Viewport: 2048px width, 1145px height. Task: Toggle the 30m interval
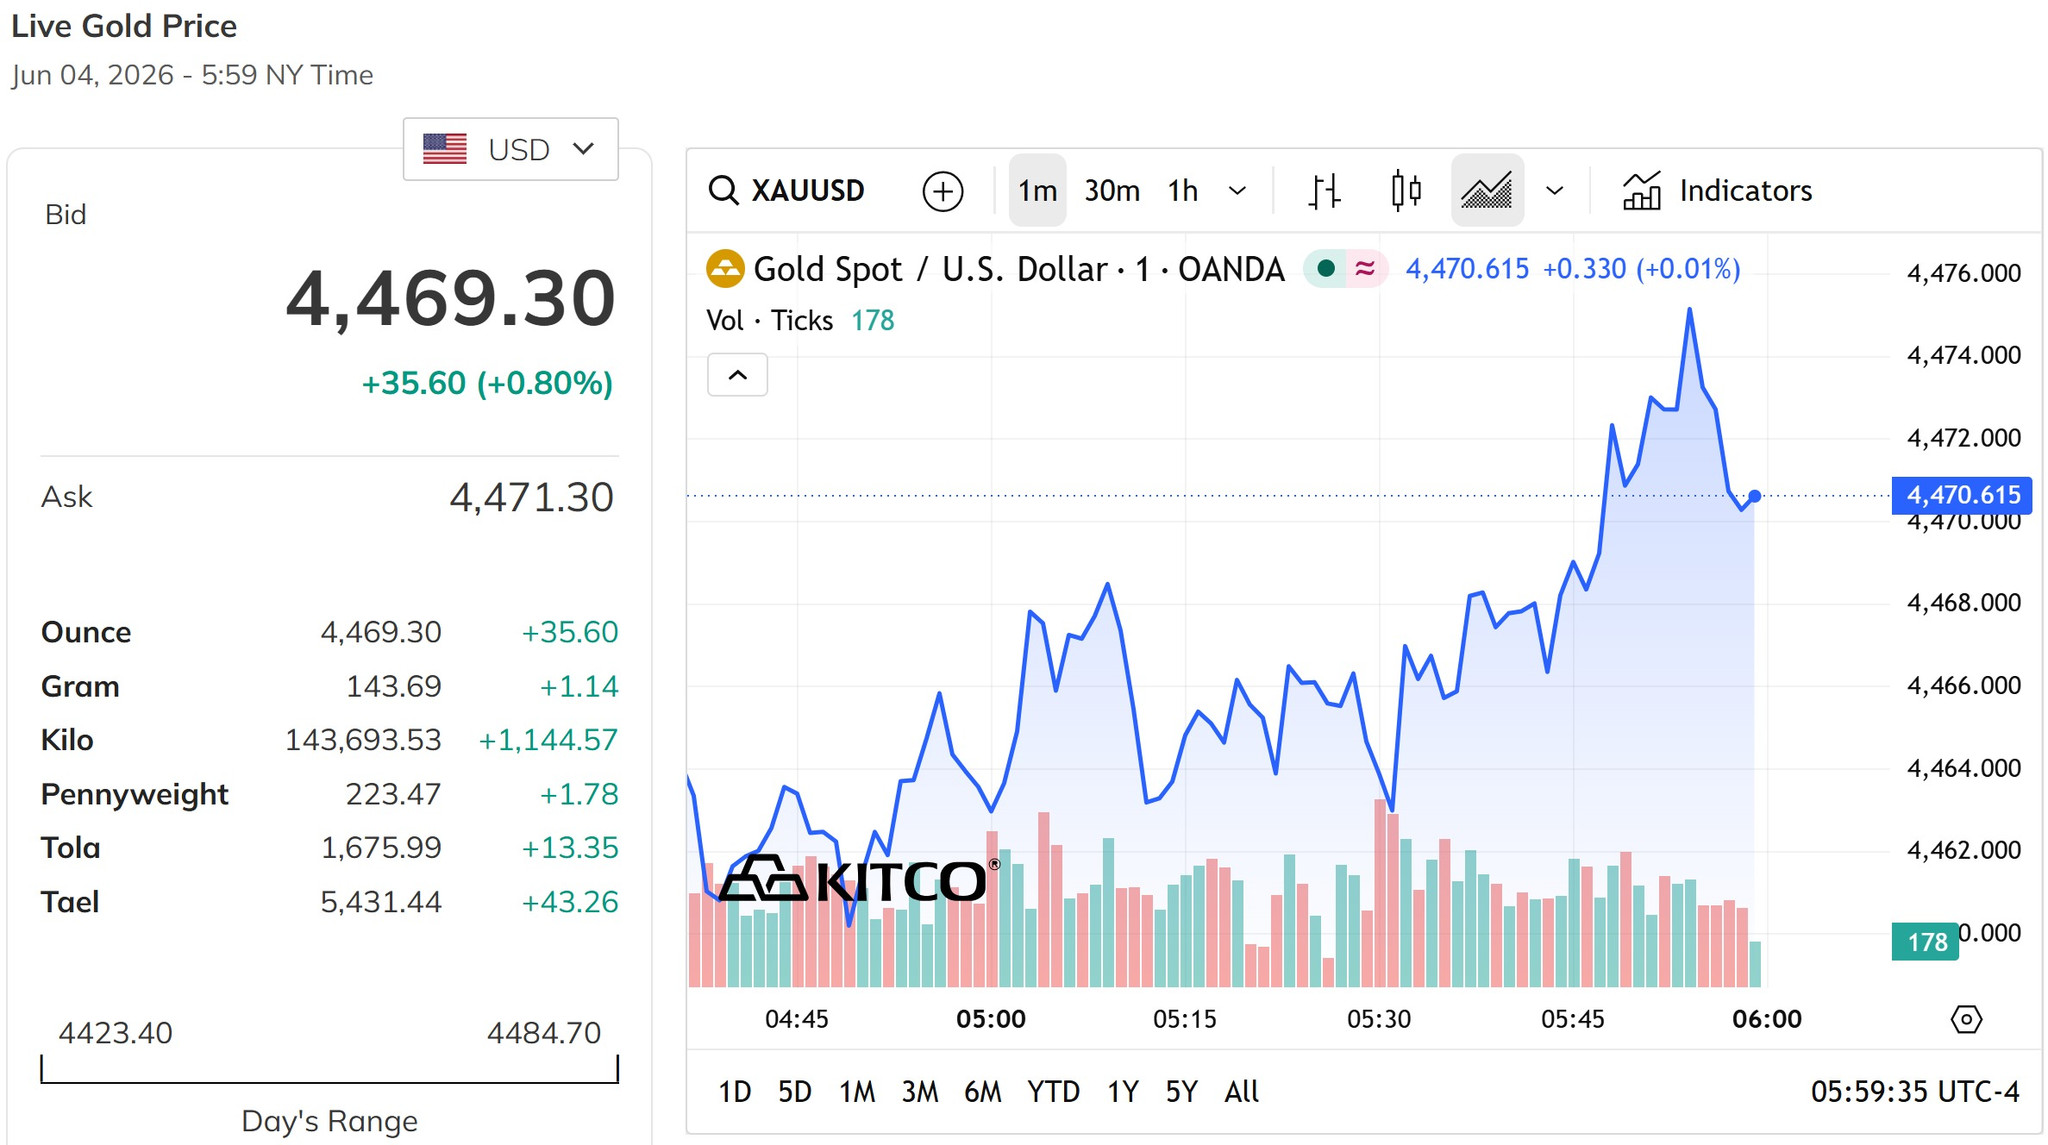point(1112,190)
